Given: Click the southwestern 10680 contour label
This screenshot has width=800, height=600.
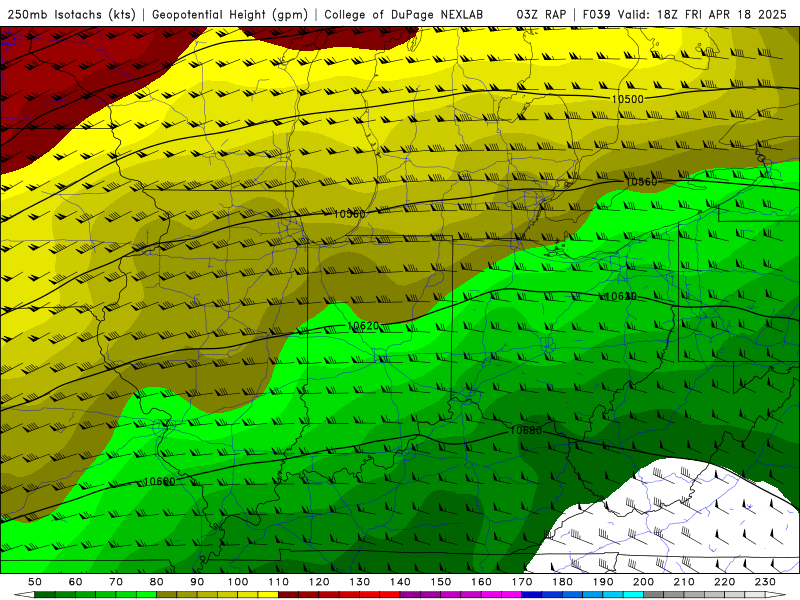Looking at the screenshot, I should pos(160,481).
